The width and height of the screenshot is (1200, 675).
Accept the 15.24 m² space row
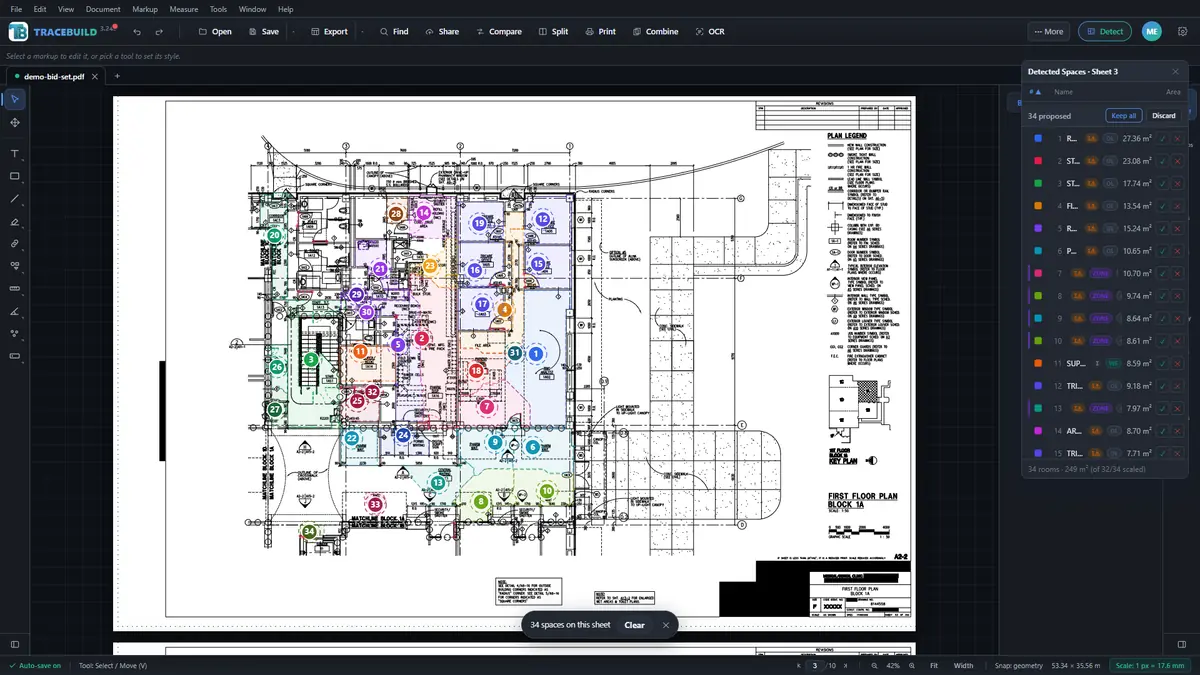(1163, 229)
